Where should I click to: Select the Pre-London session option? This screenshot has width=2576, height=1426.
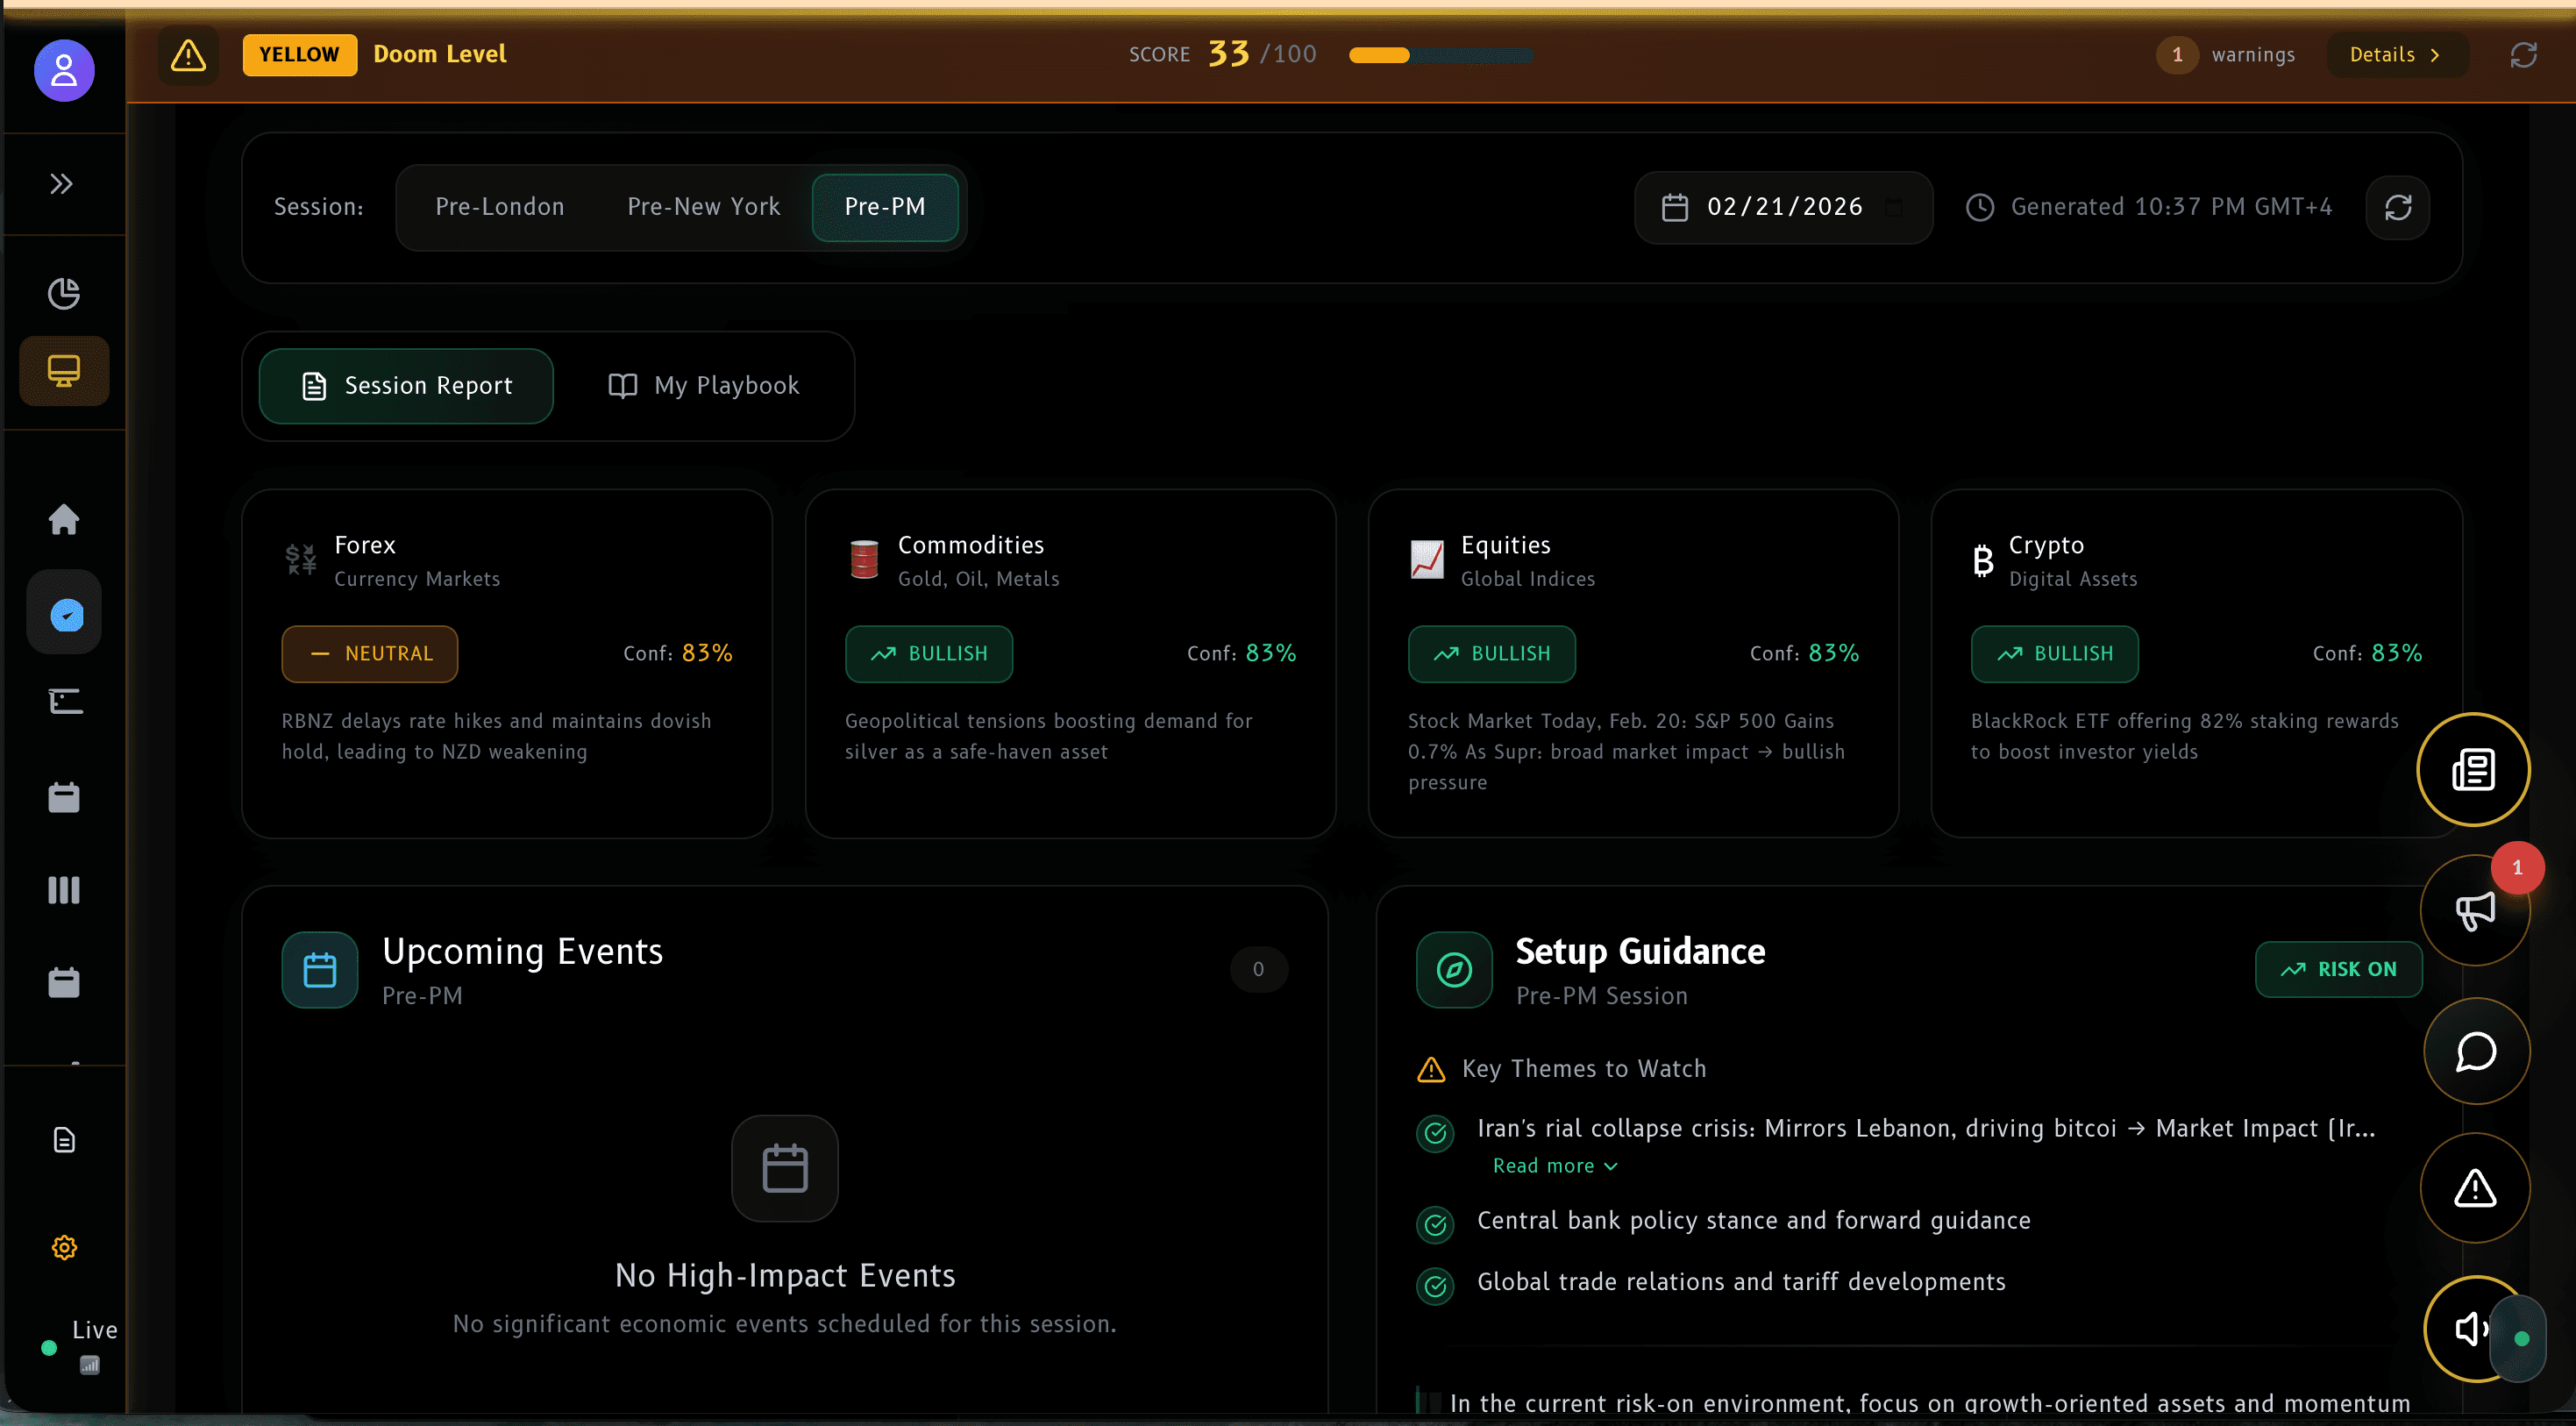pos(499,206)
